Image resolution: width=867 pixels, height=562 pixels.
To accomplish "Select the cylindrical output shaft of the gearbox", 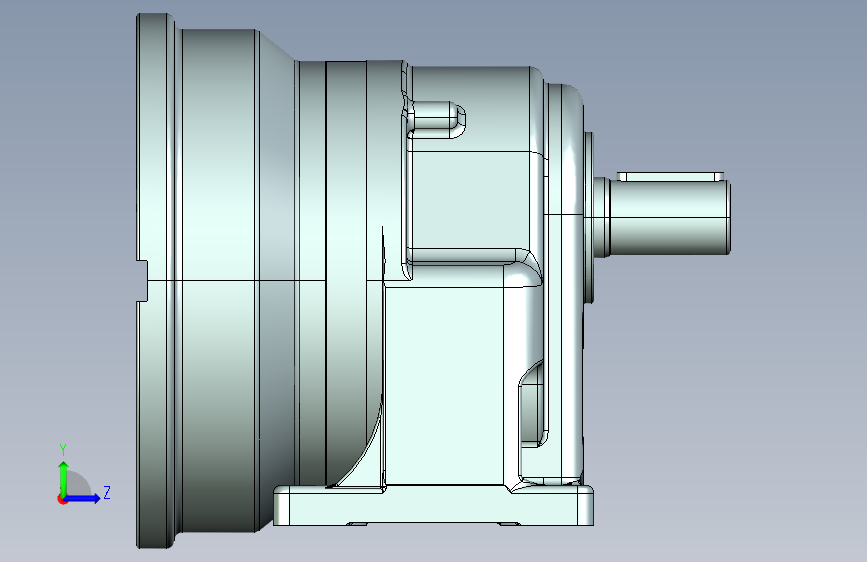I will (x=670, y=217).
